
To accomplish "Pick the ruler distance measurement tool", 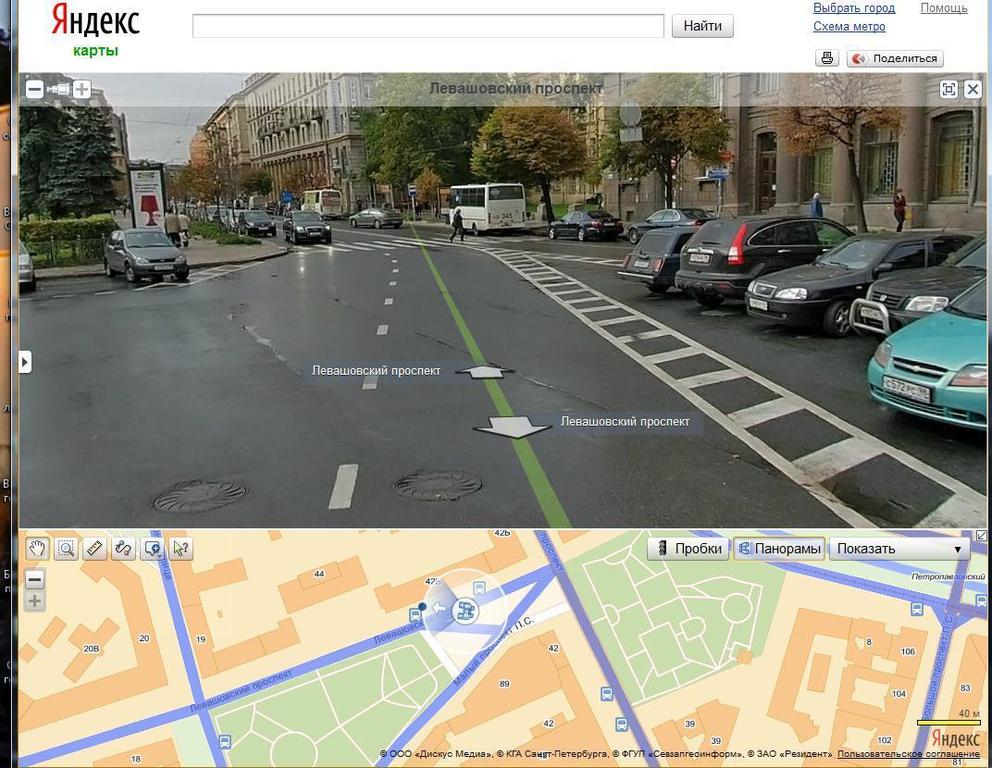I will 95,548.
